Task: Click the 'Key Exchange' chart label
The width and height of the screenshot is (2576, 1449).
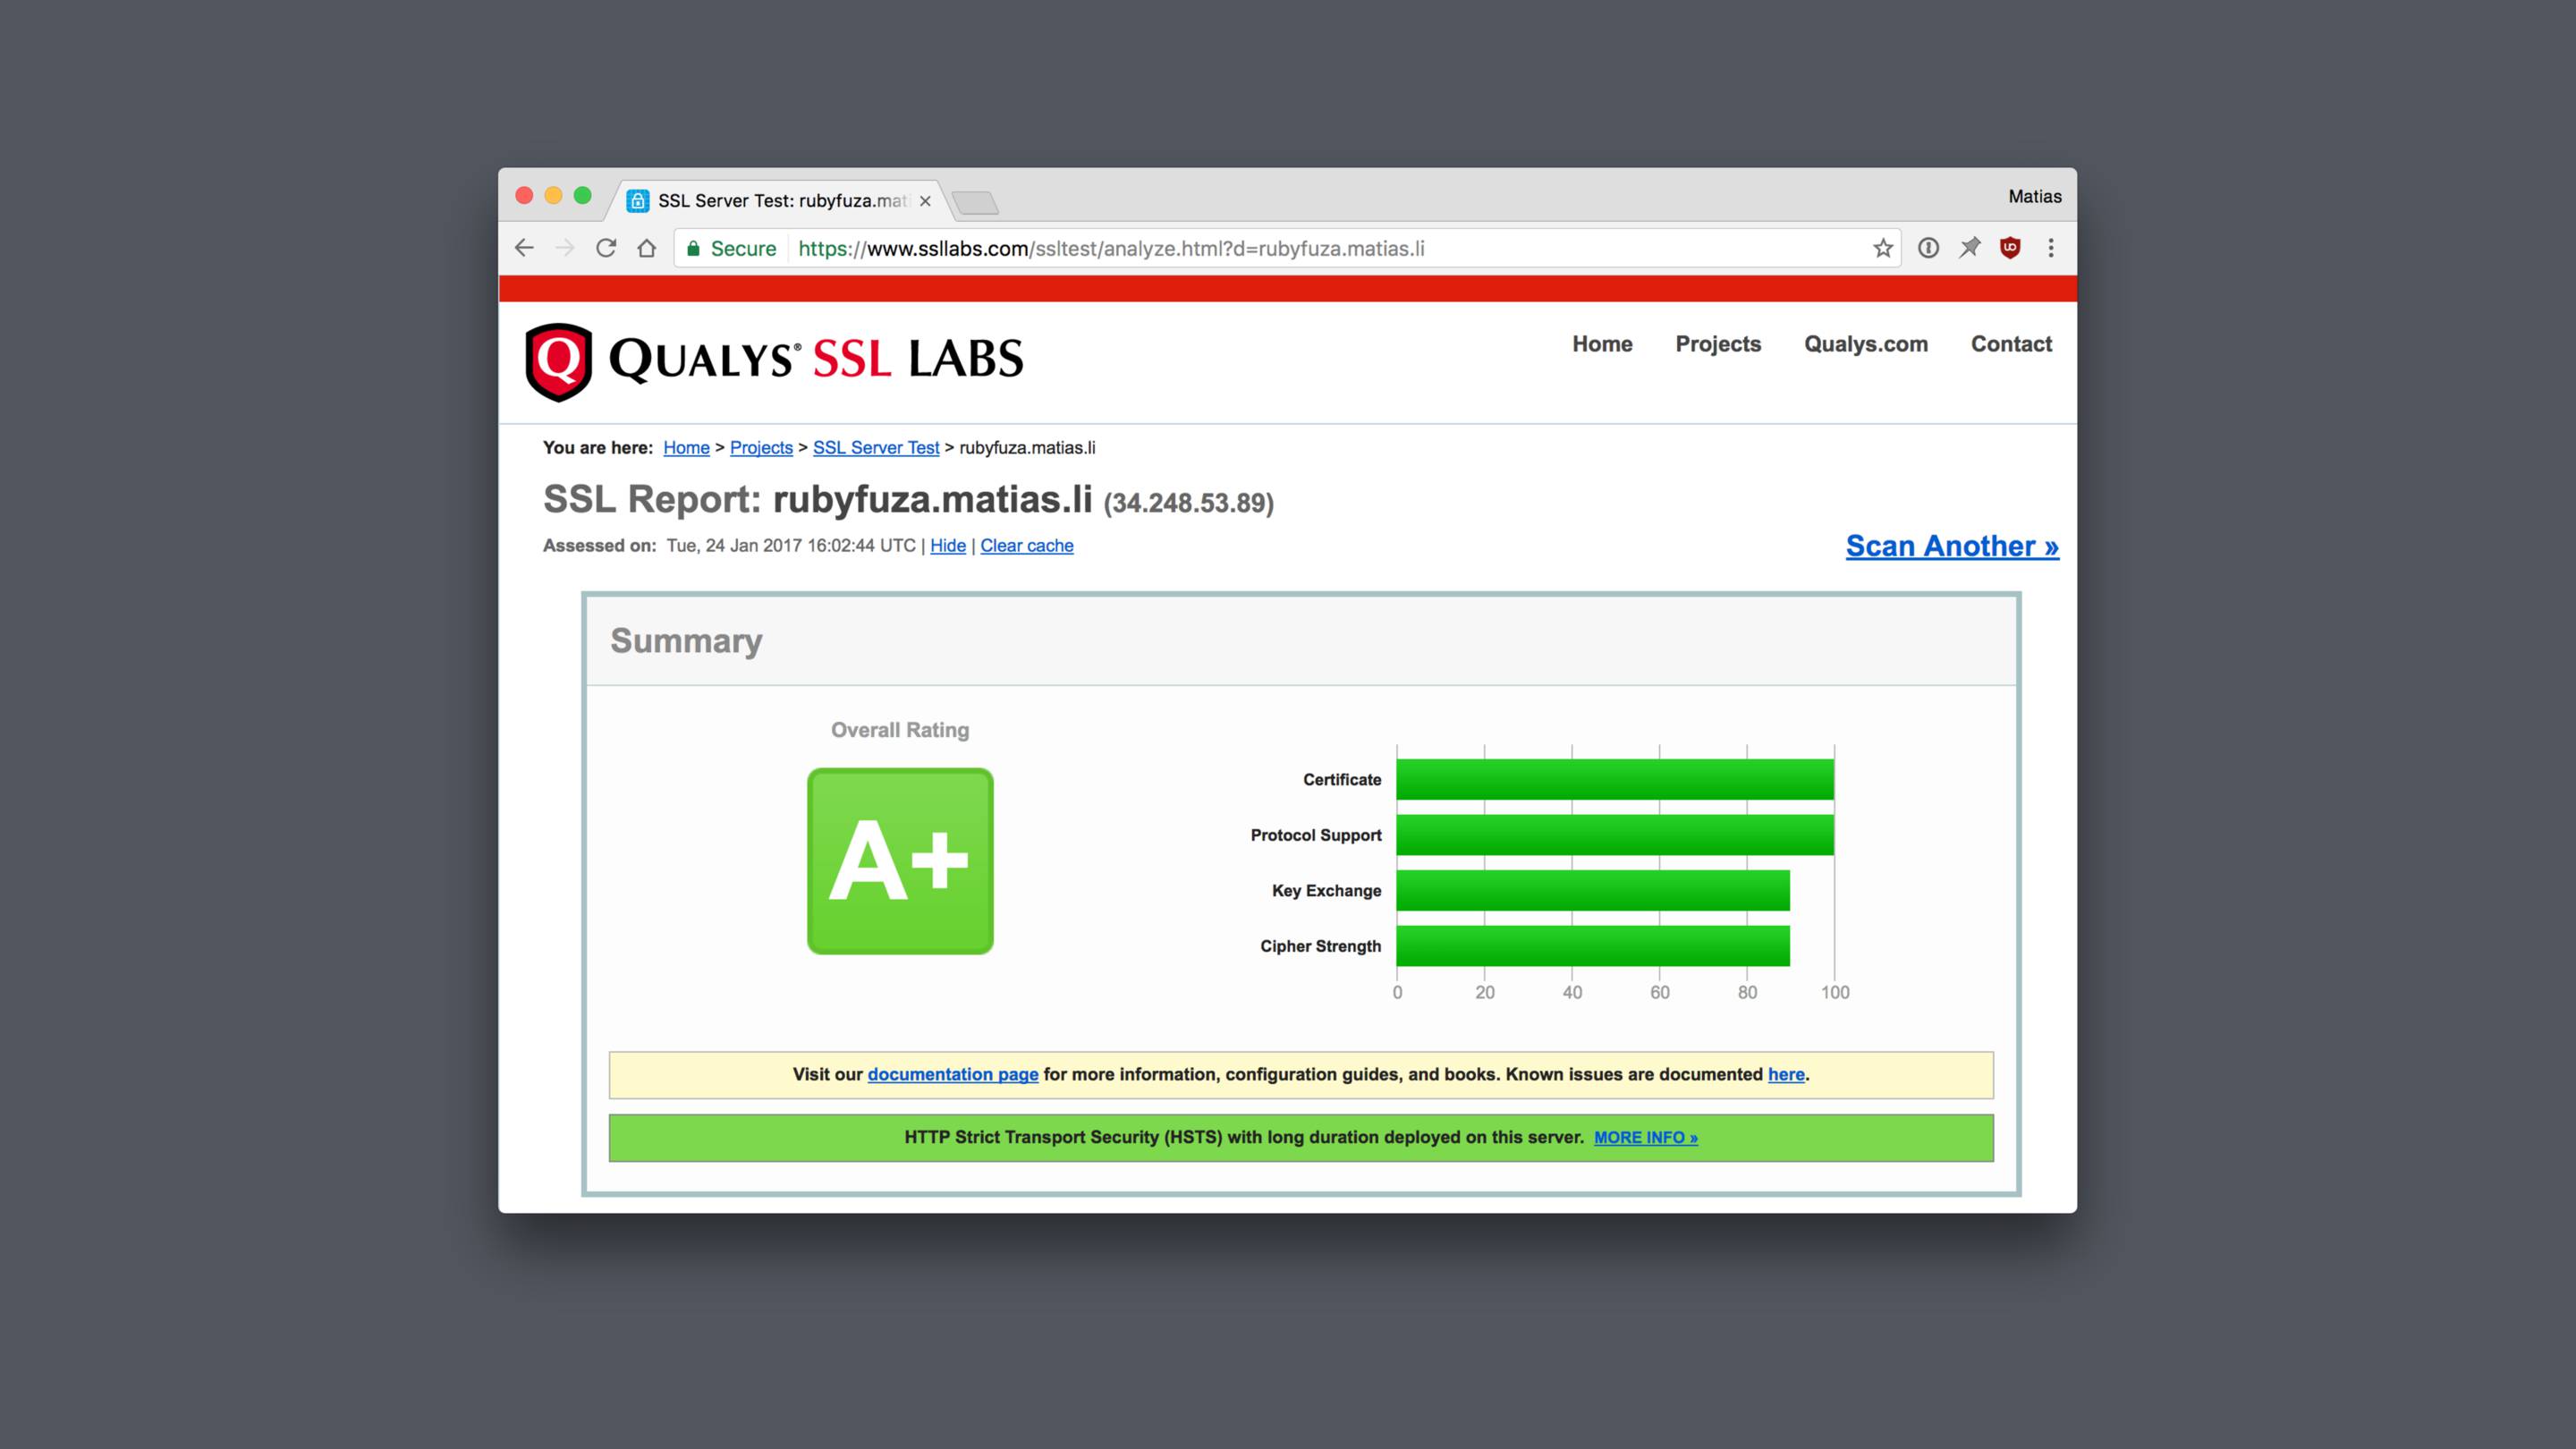Action: (1326, 891)
